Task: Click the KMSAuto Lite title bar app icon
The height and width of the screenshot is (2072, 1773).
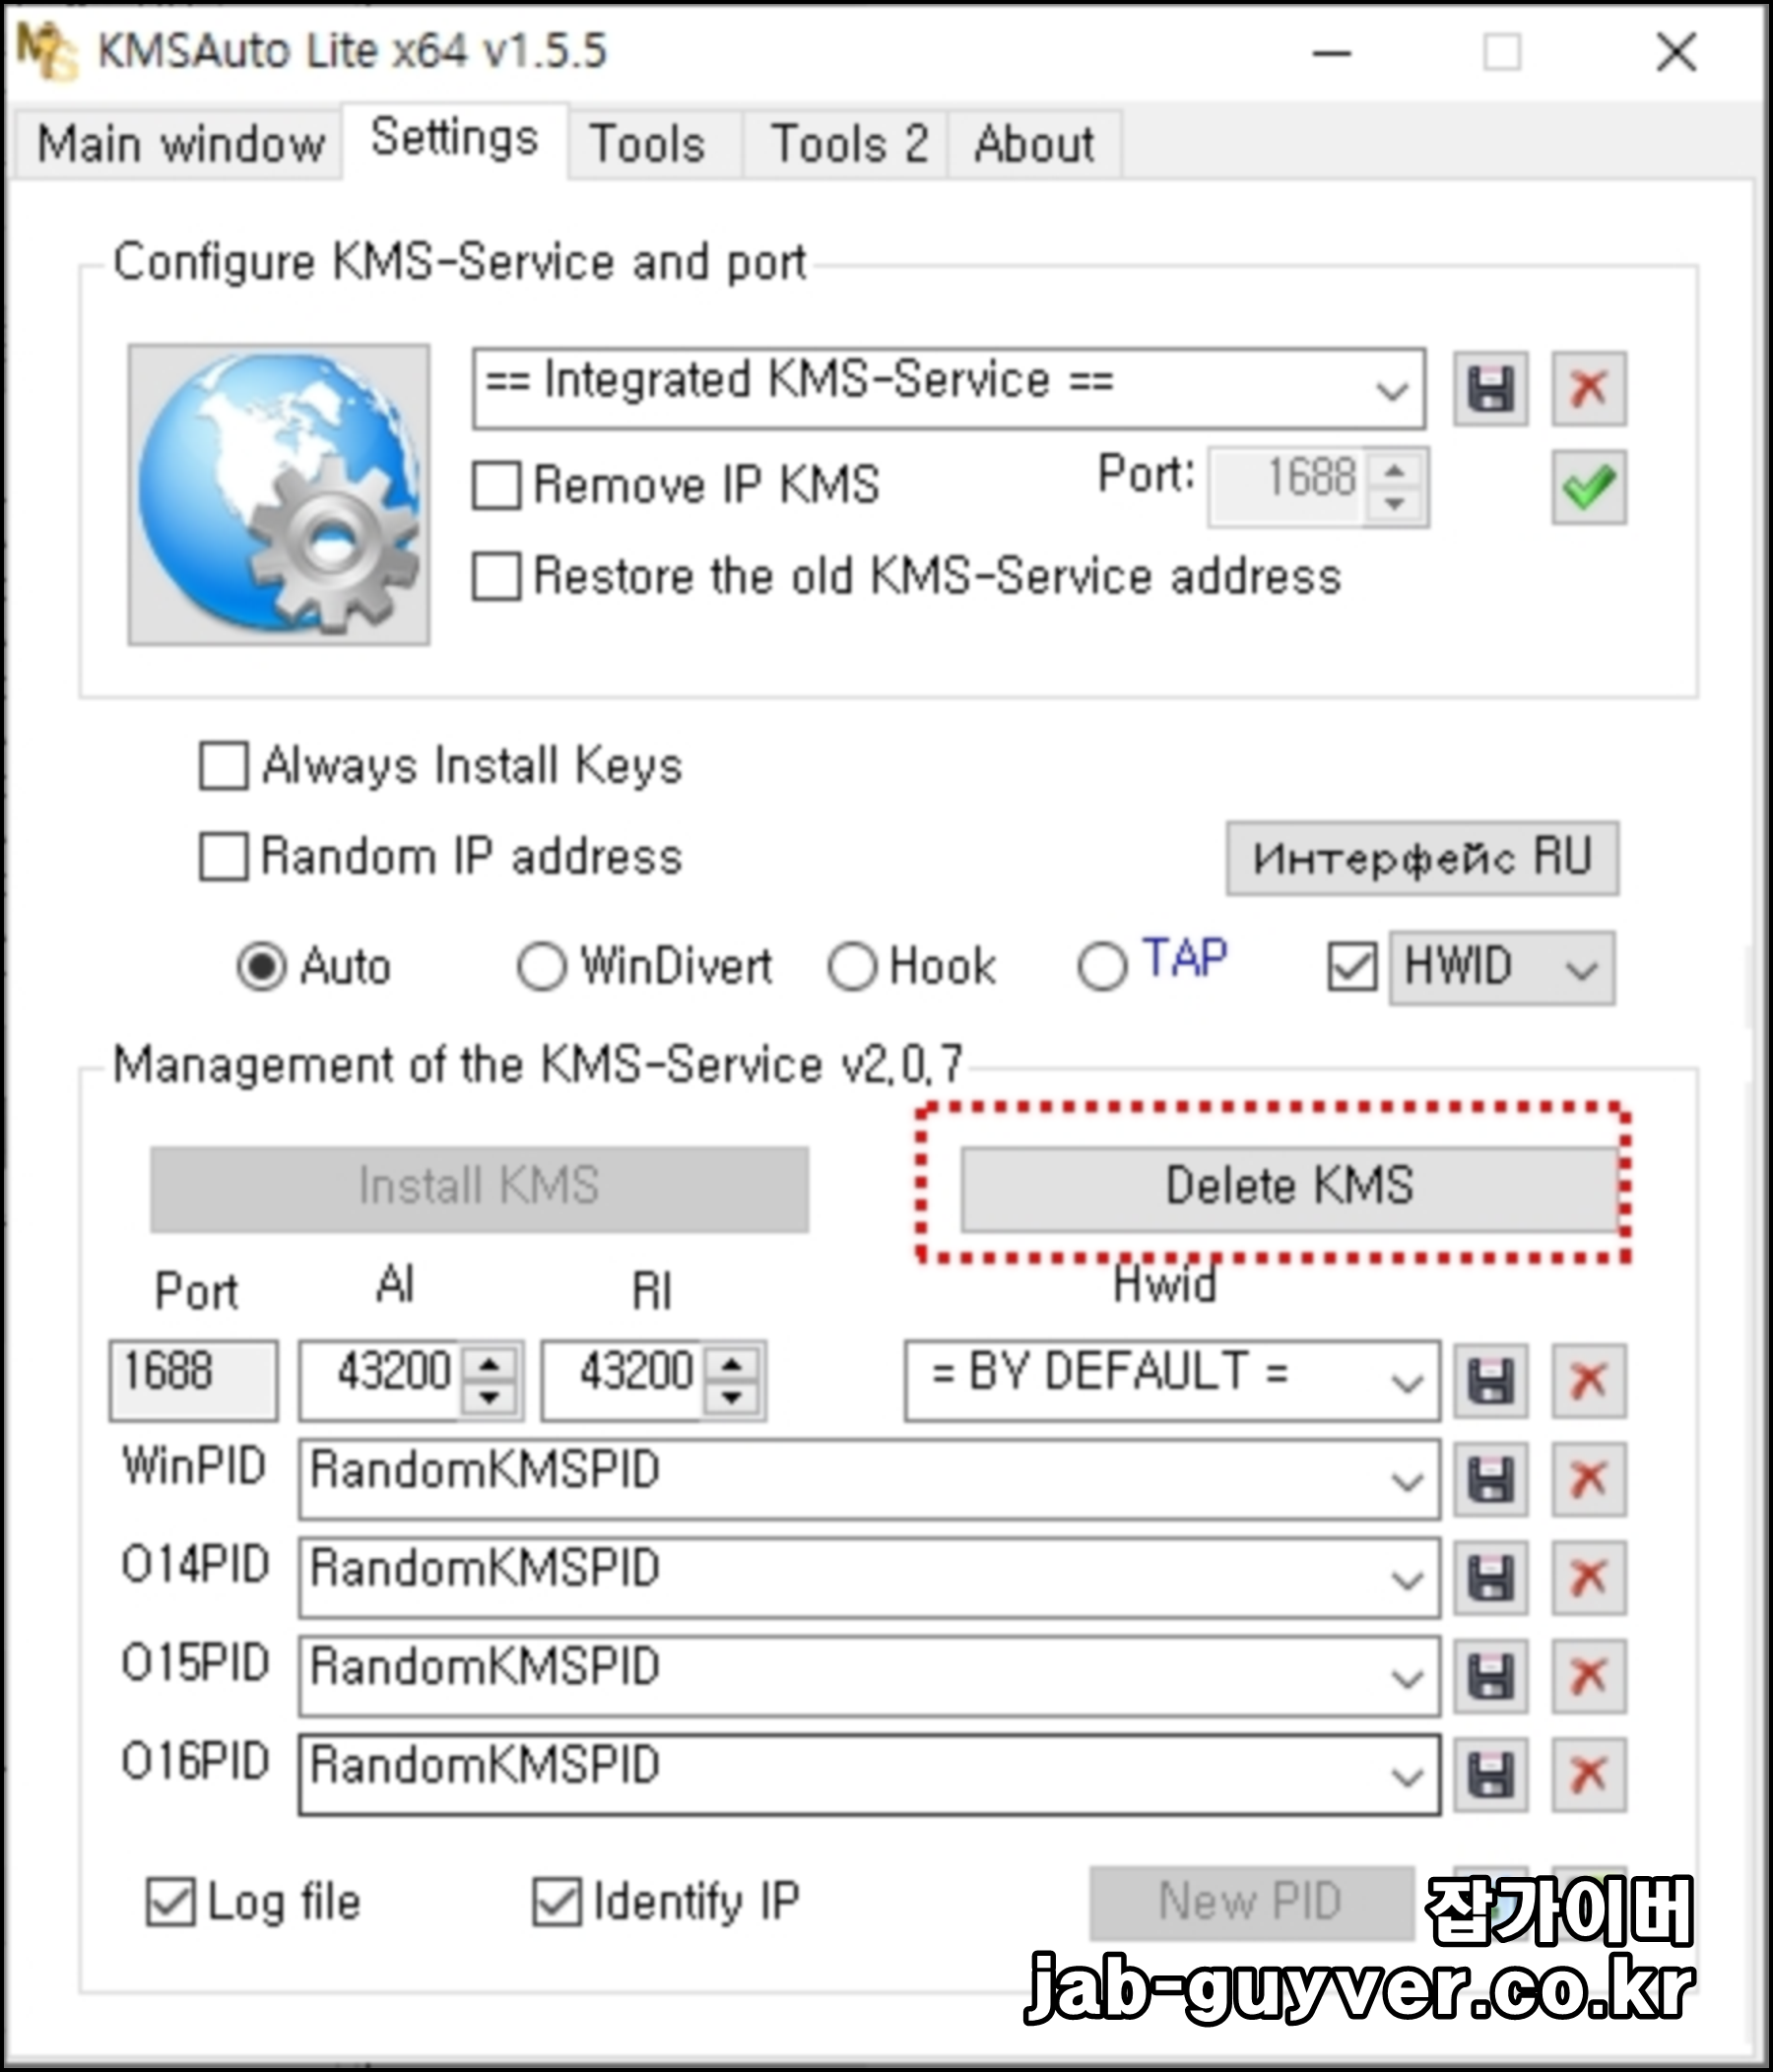Action: [47, 51]
